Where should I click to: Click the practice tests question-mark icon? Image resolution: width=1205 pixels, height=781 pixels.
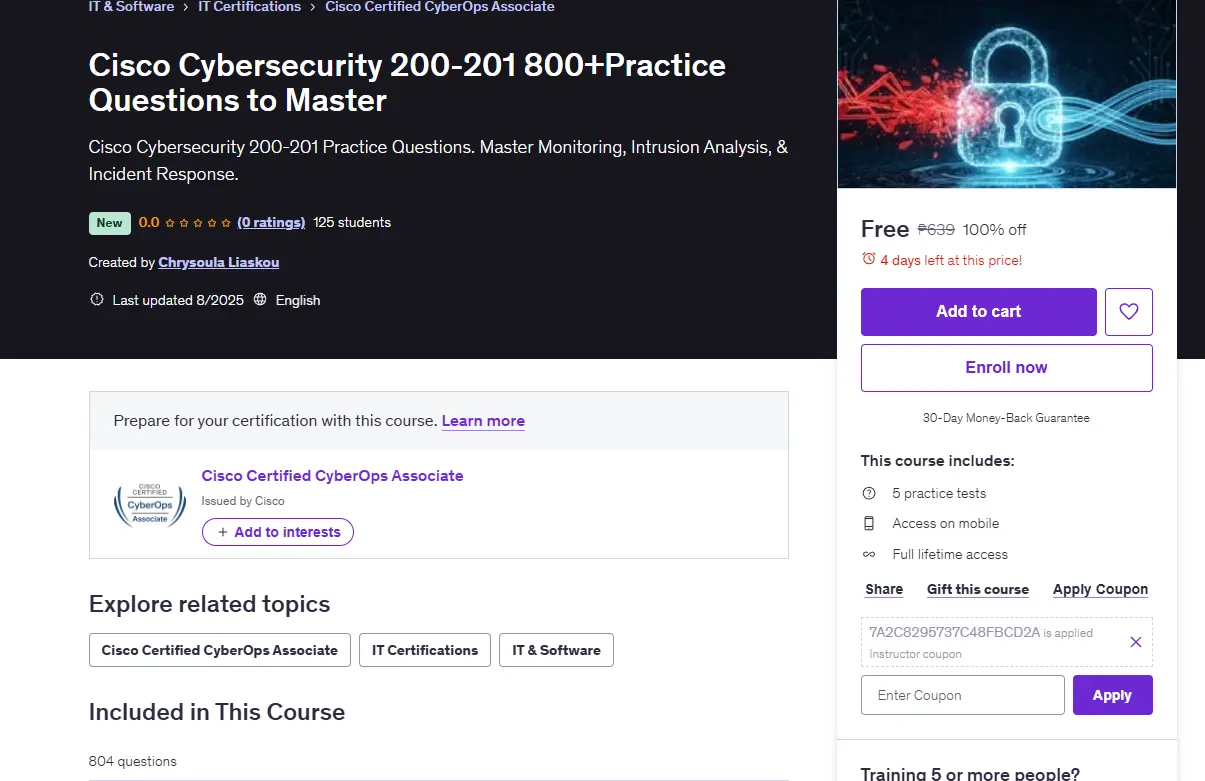[x=869, y=494]
